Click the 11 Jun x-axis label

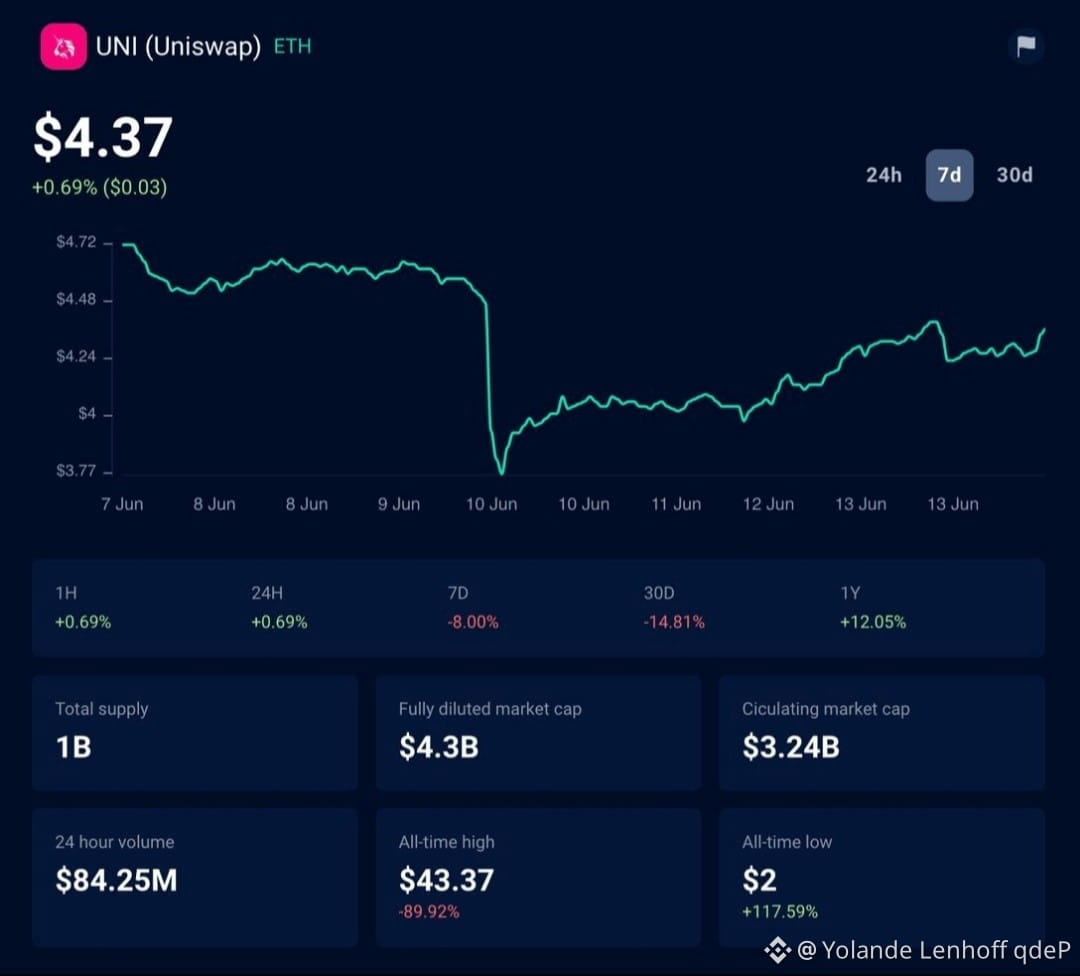(676, 504)
